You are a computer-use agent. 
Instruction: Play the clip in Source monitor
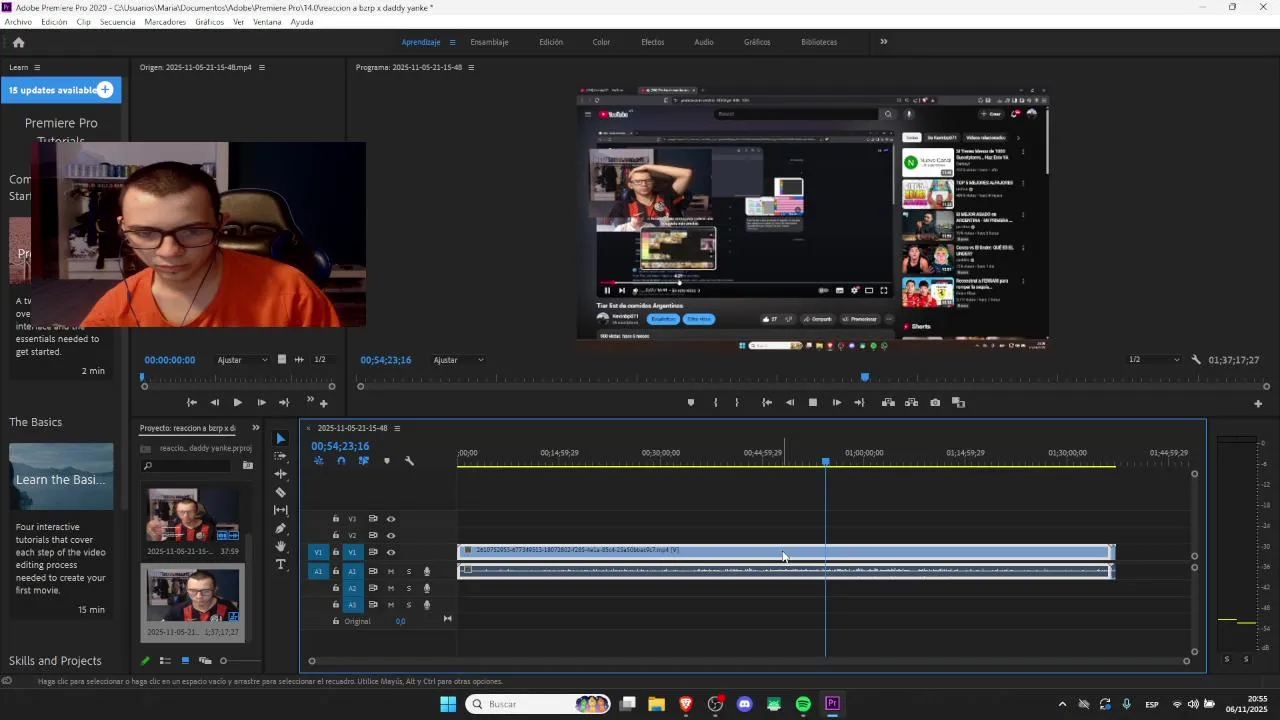click(x=237, y=402)
